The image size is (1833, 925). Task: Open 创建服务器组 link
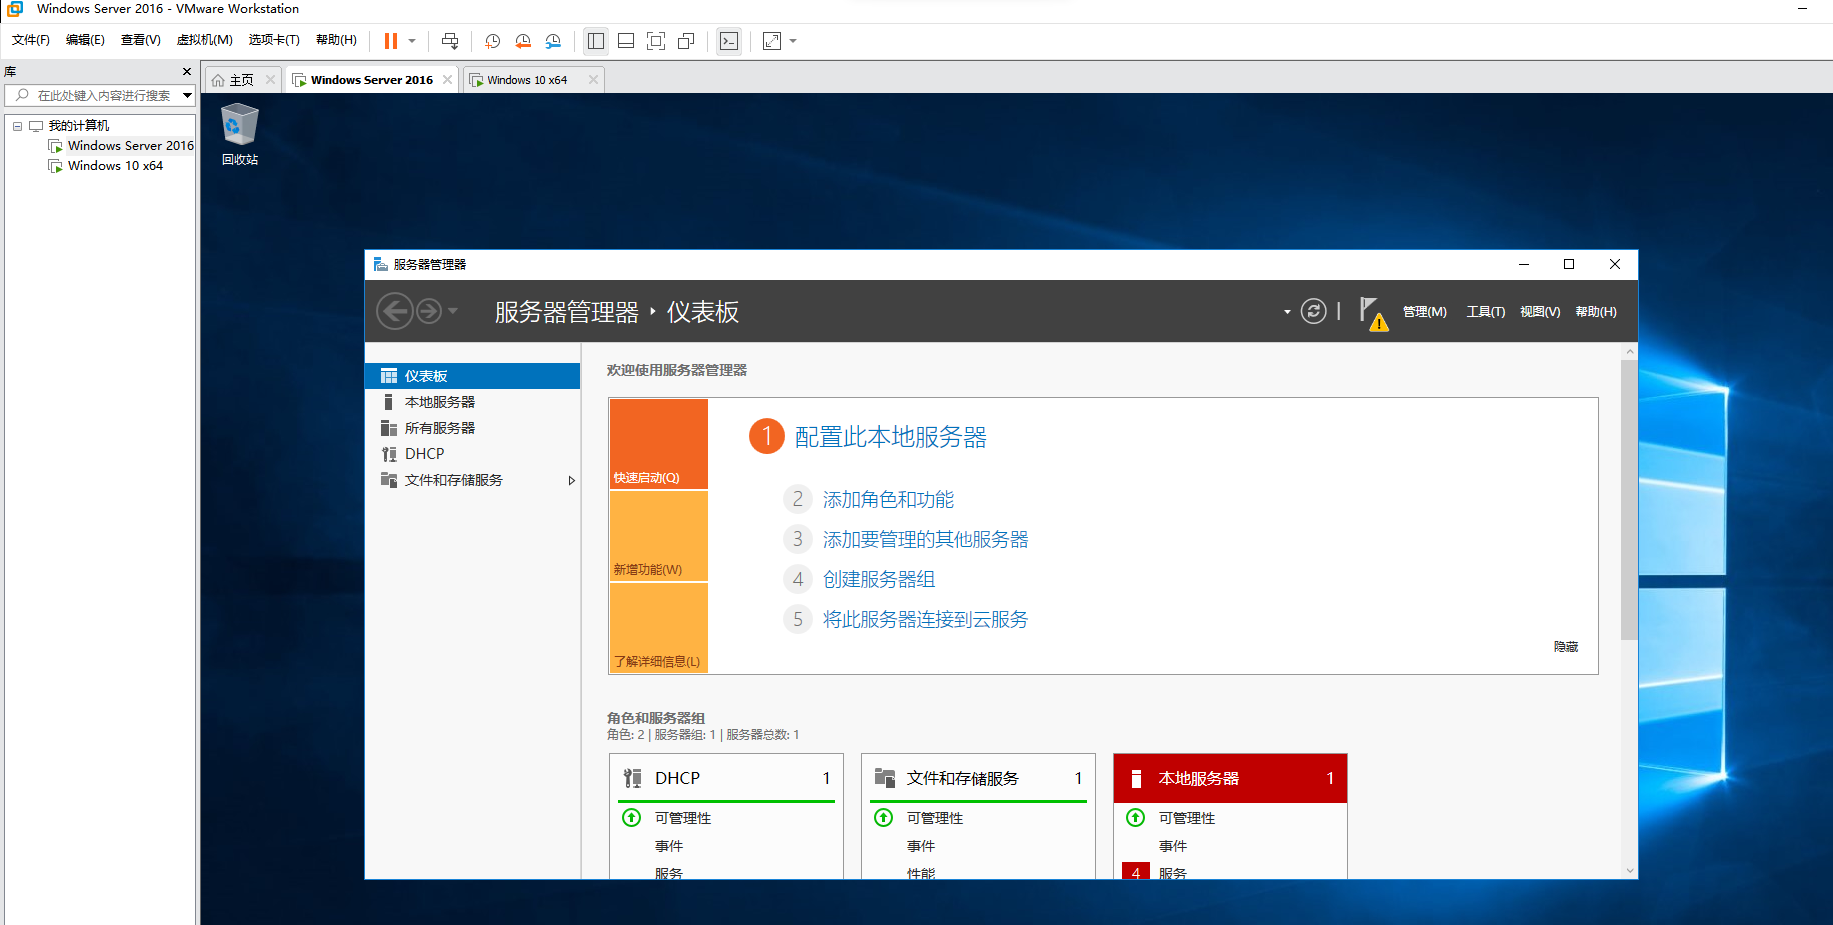click(878, 579)
